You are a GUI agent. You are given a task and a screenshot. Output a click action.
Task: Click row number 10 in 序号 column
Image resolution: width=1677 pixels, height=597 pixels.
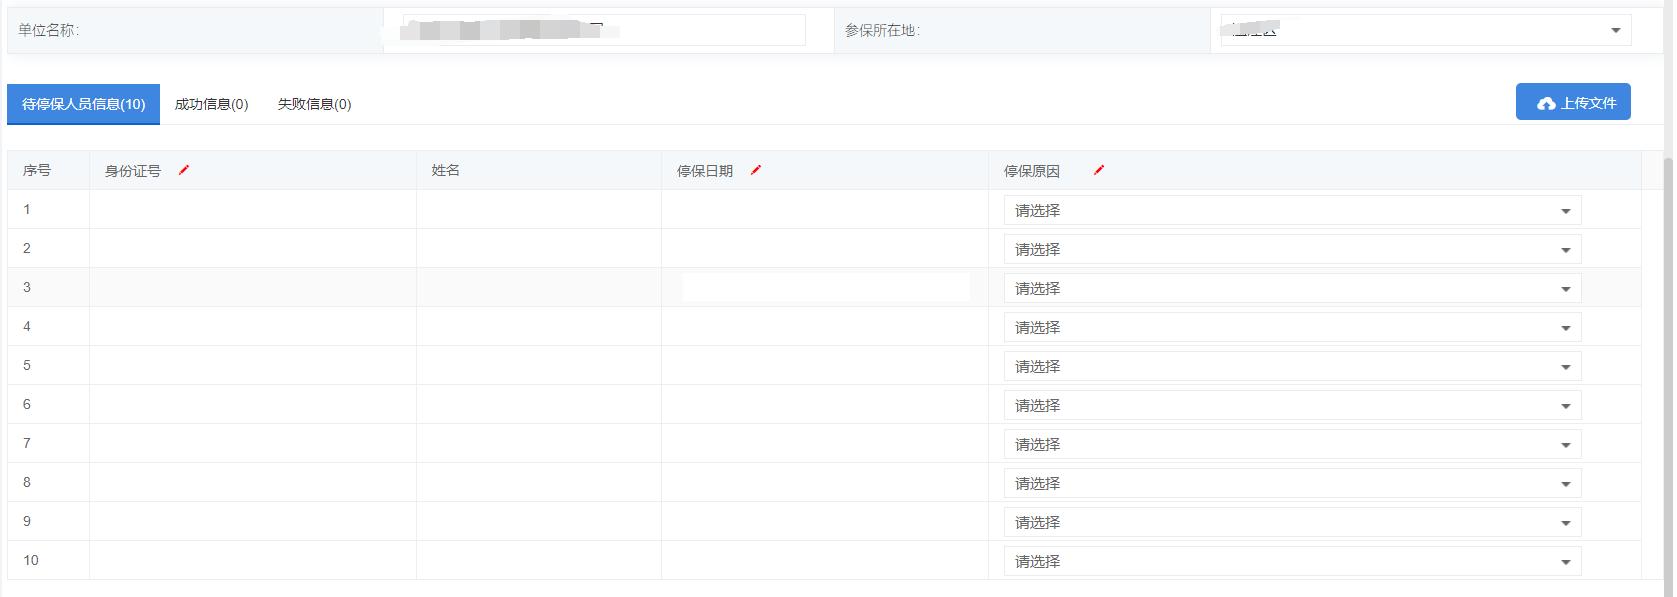31,560
